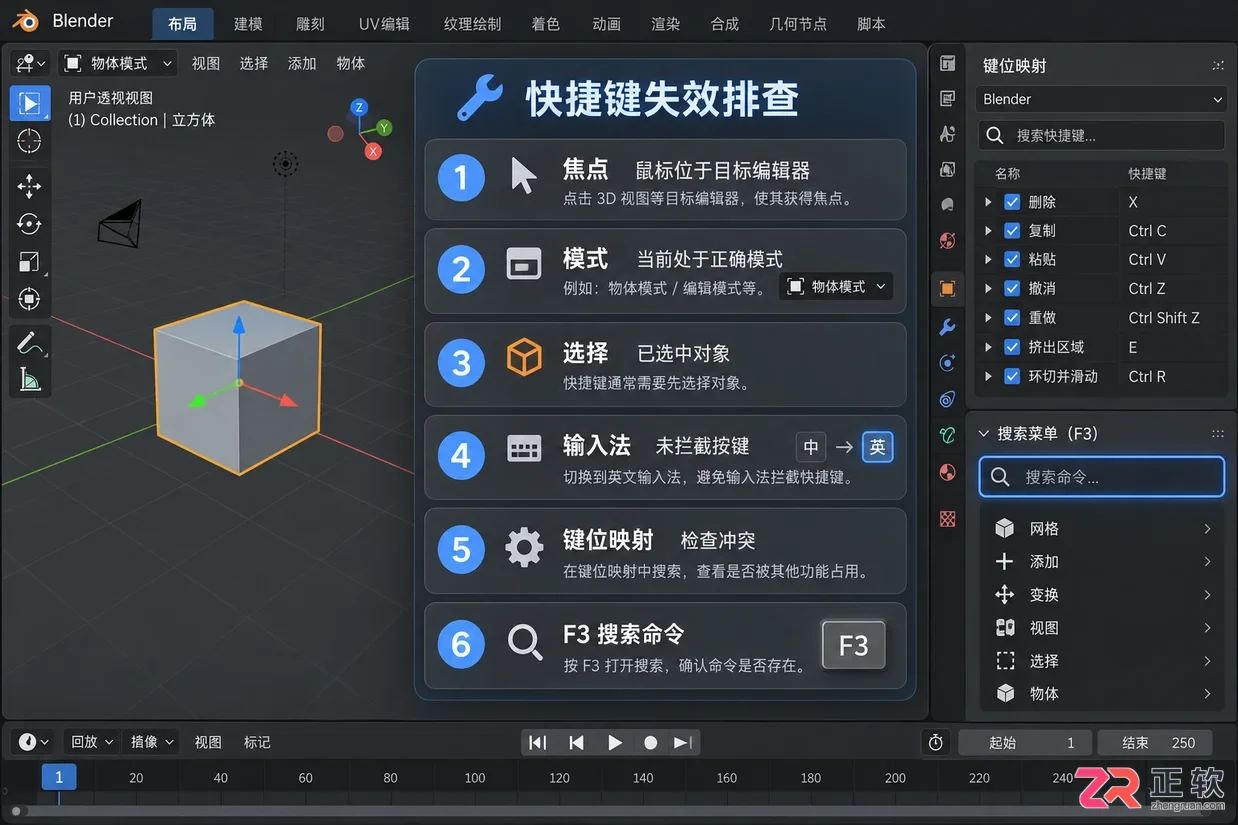Open the red sphere Material properties tab
The width and height of the screenshot is (1238, 825).
948,472
